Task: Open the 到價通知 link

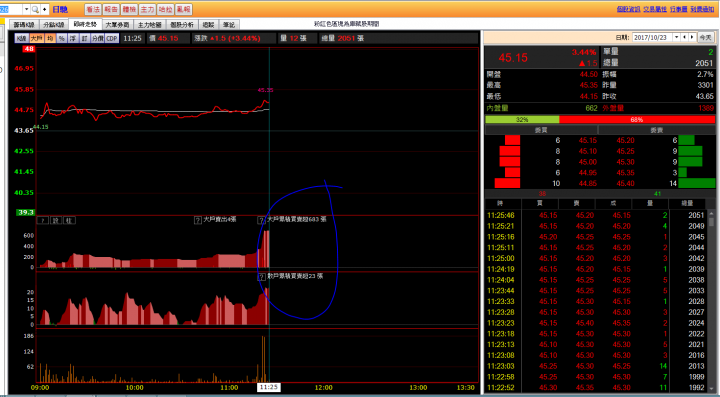Action: click(702, 9)
